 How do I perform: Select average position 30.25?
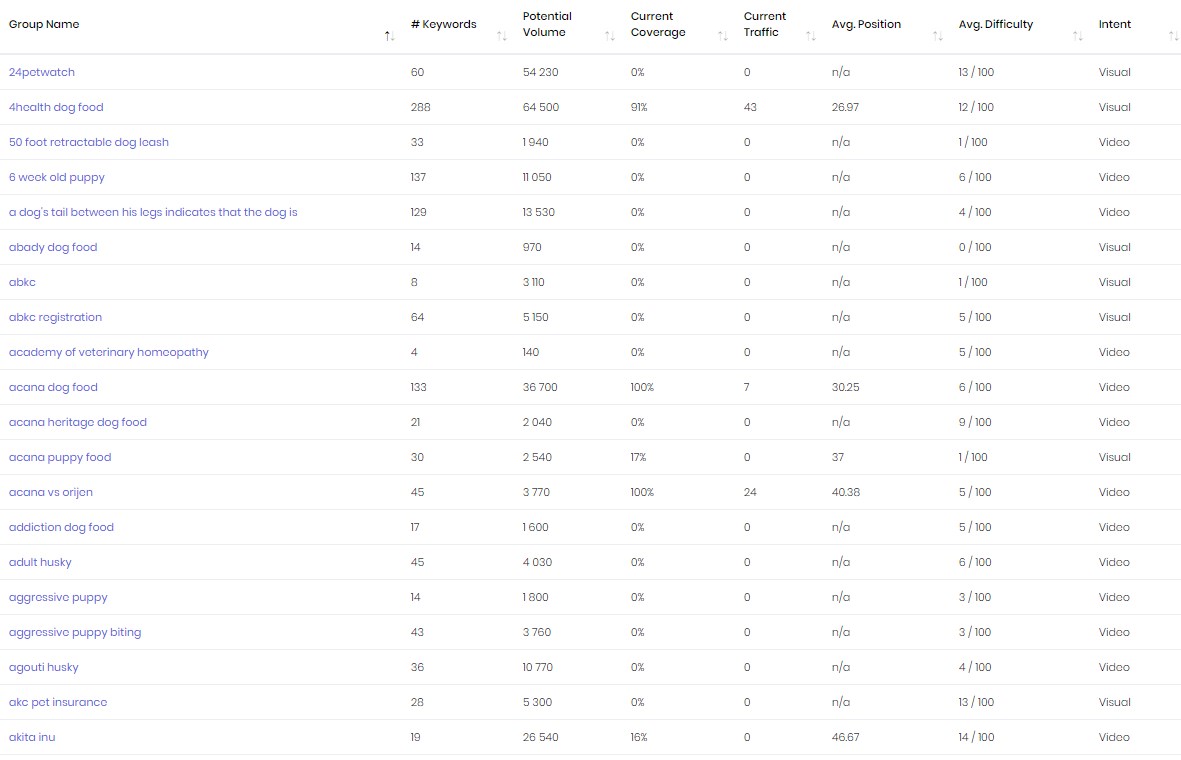(x=846, y=387)
